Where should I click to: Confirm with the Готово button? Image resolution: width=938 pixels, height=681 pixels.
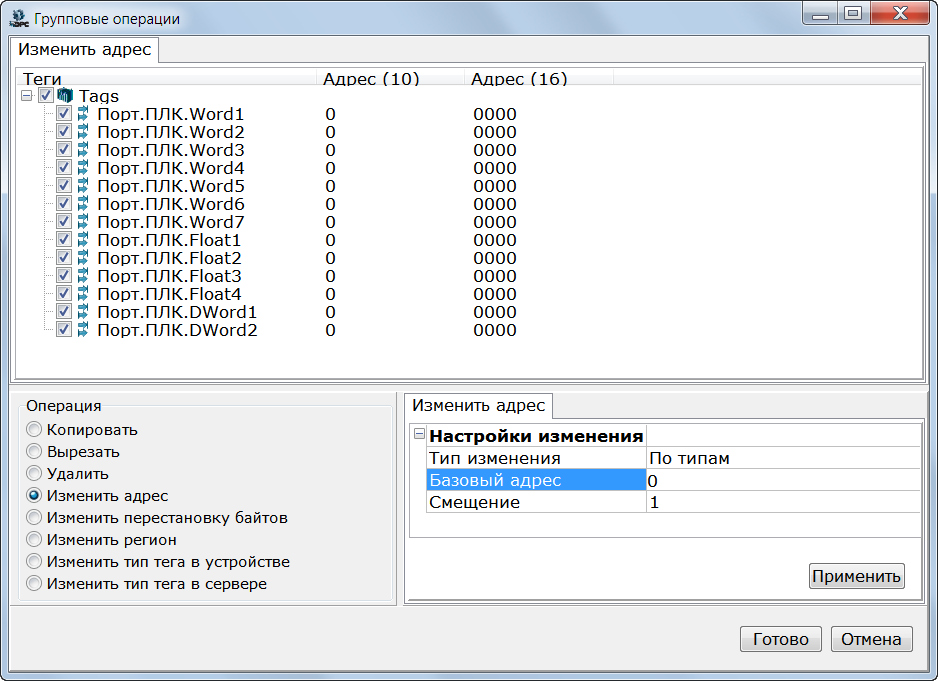click(x=780, y=640)
